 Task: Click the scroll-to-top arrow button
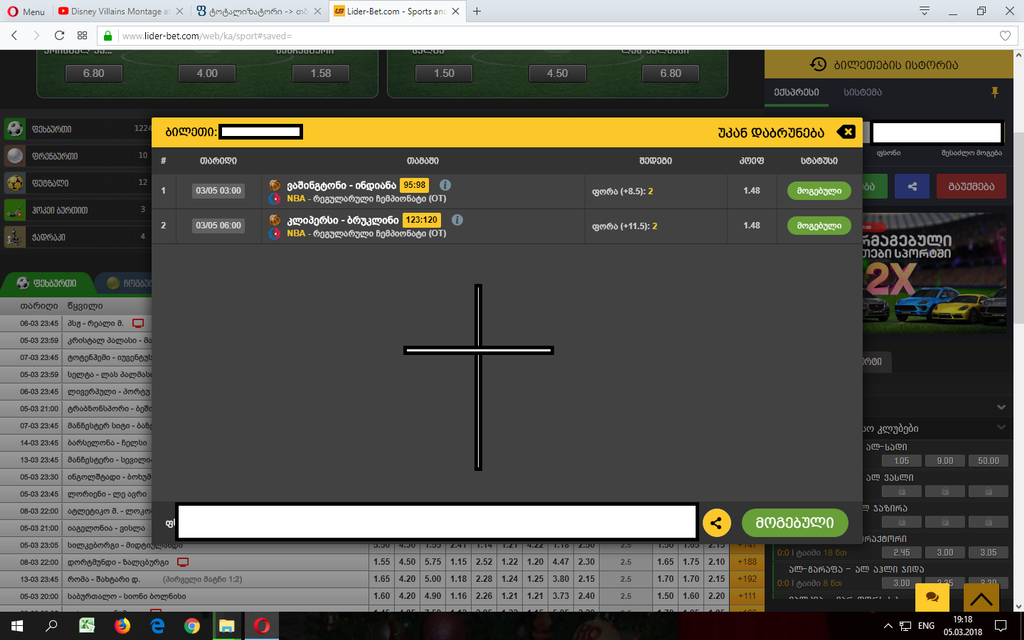tap(981, 598)
